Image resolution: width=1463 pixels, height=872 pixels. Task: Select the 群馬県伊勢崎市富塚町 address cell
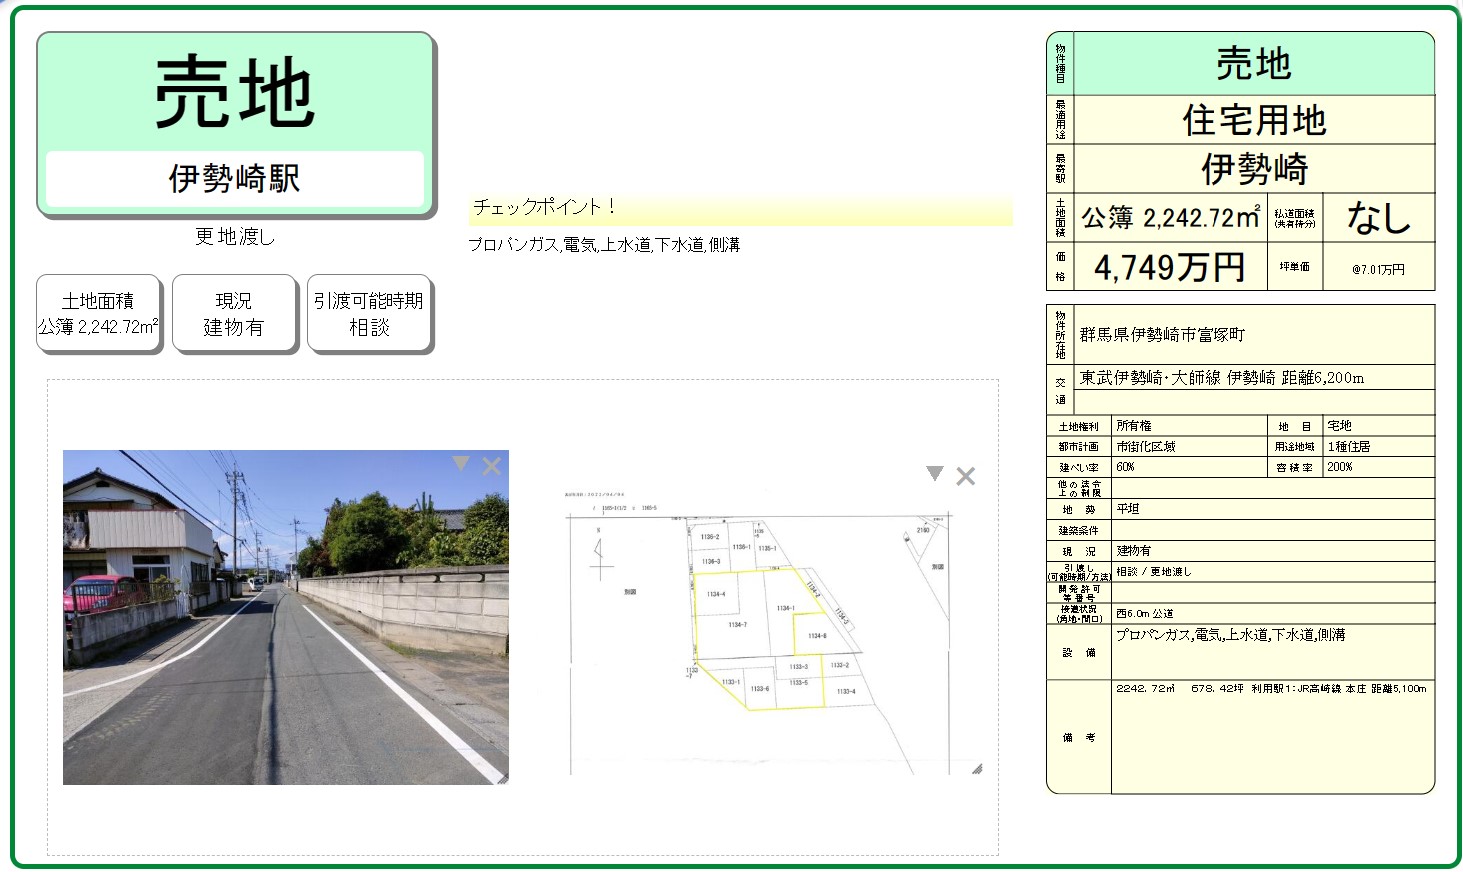[1254, 335]
